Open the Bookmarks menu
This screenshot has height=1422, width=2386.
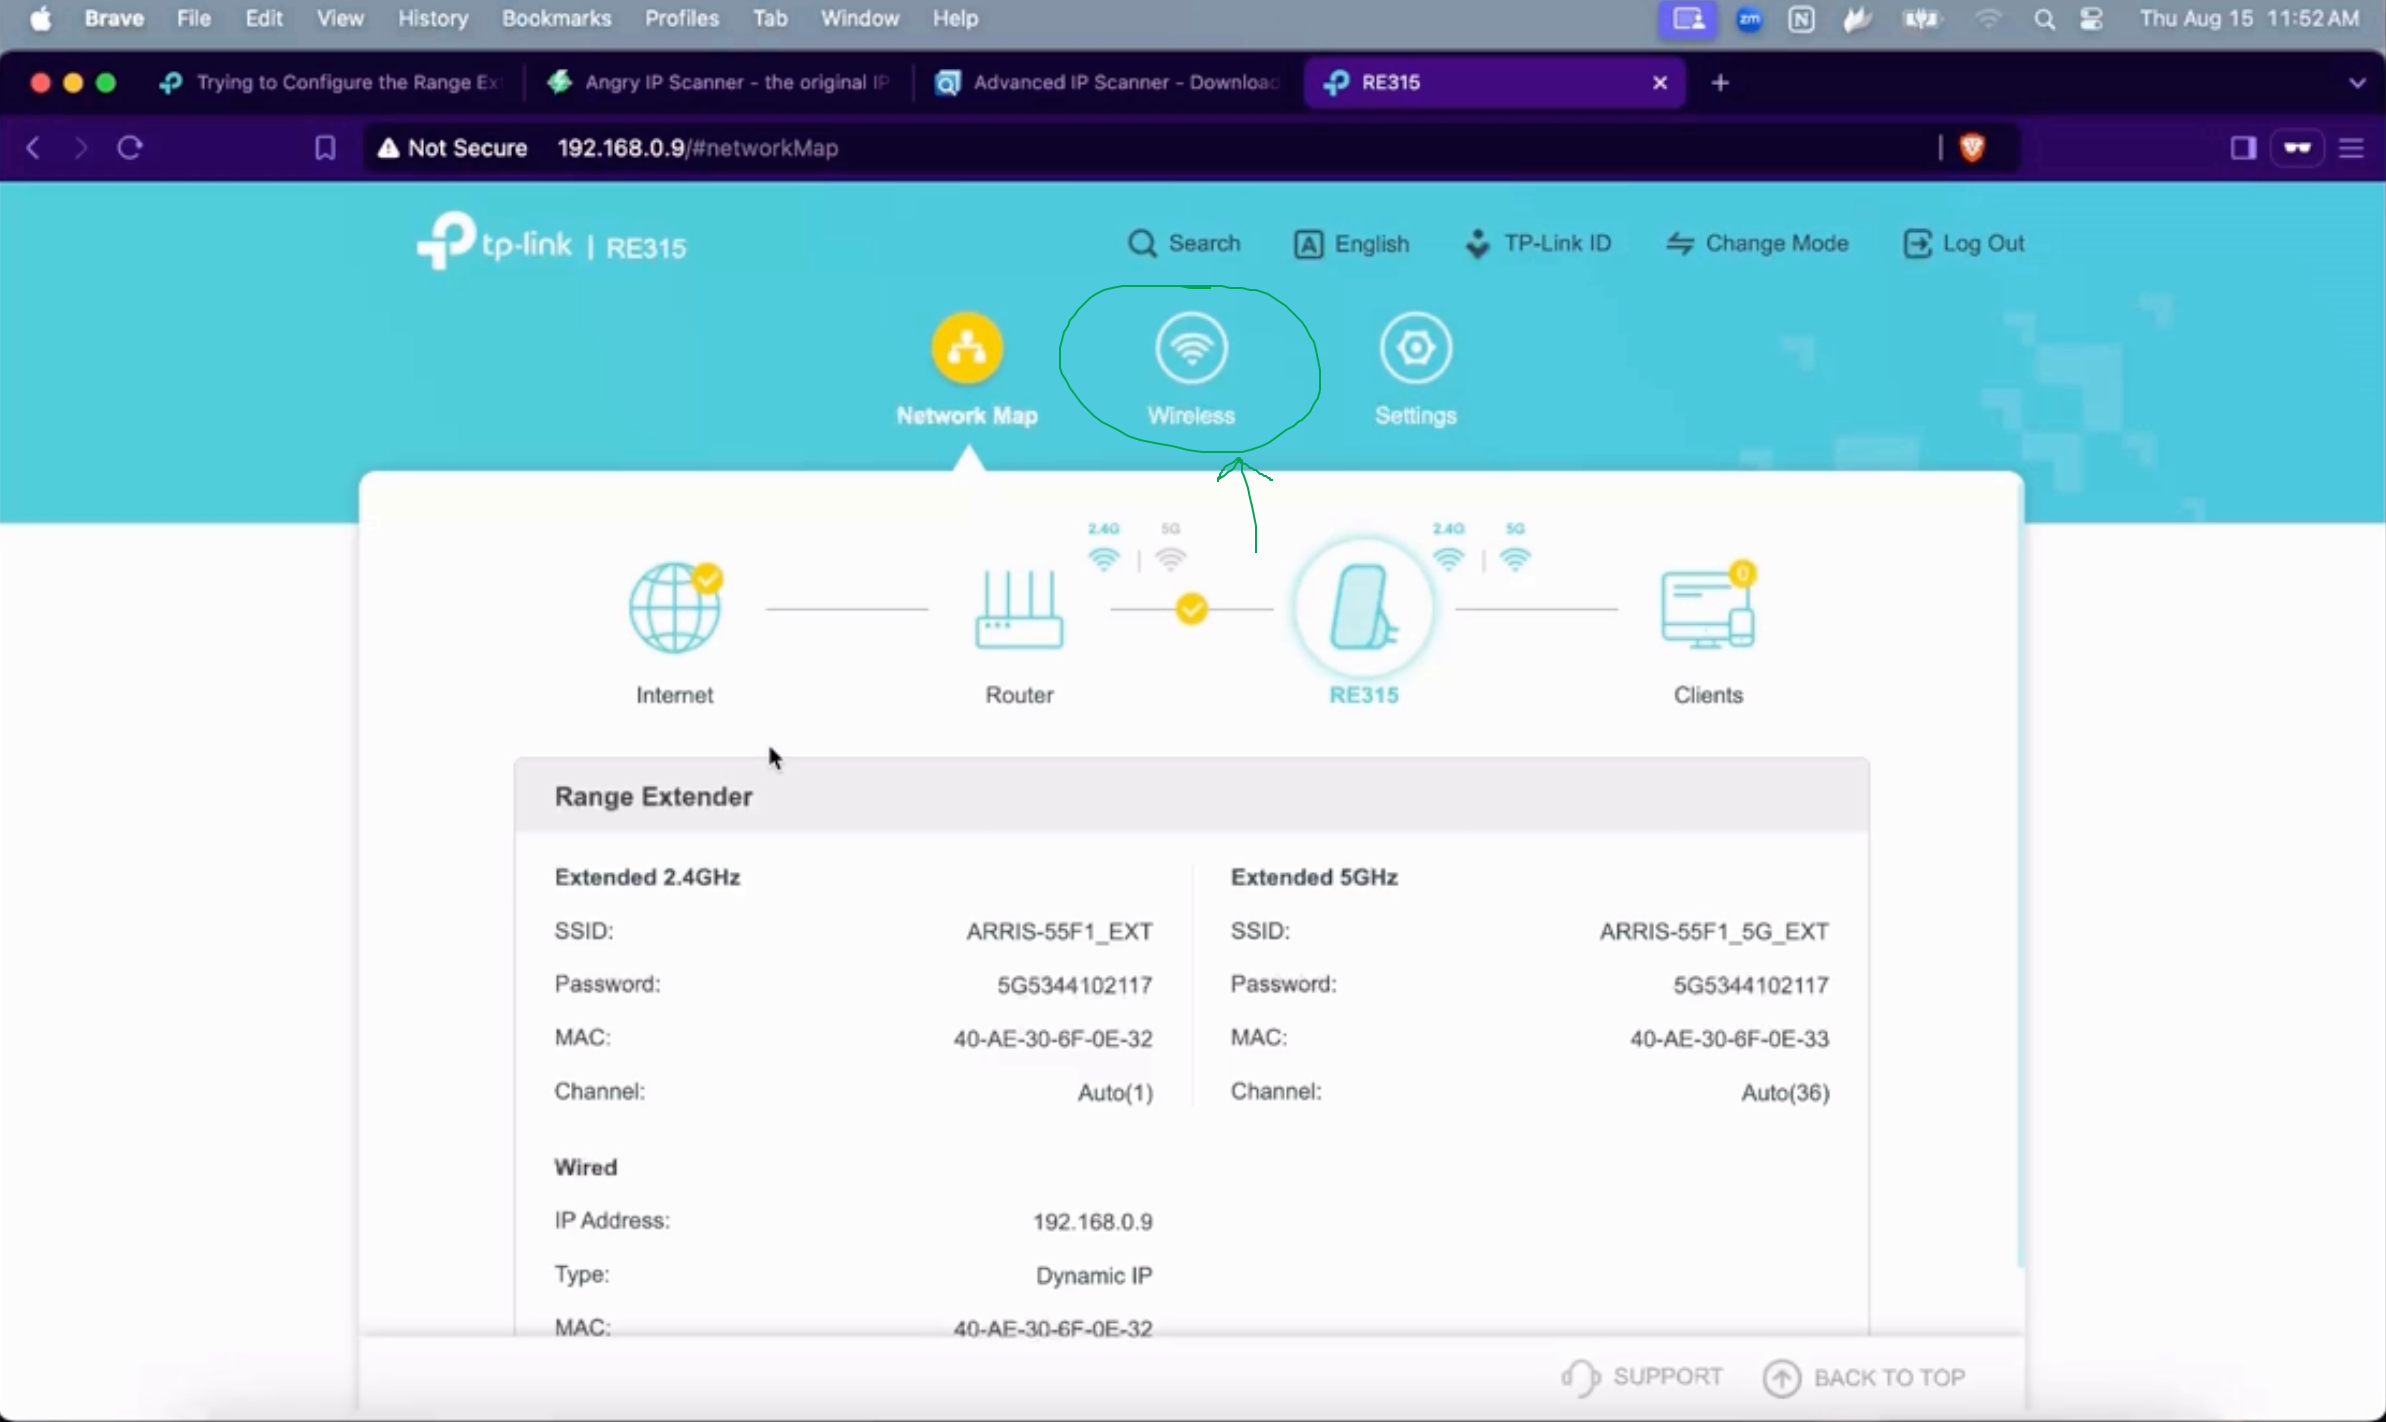click(x=556, y=18)
